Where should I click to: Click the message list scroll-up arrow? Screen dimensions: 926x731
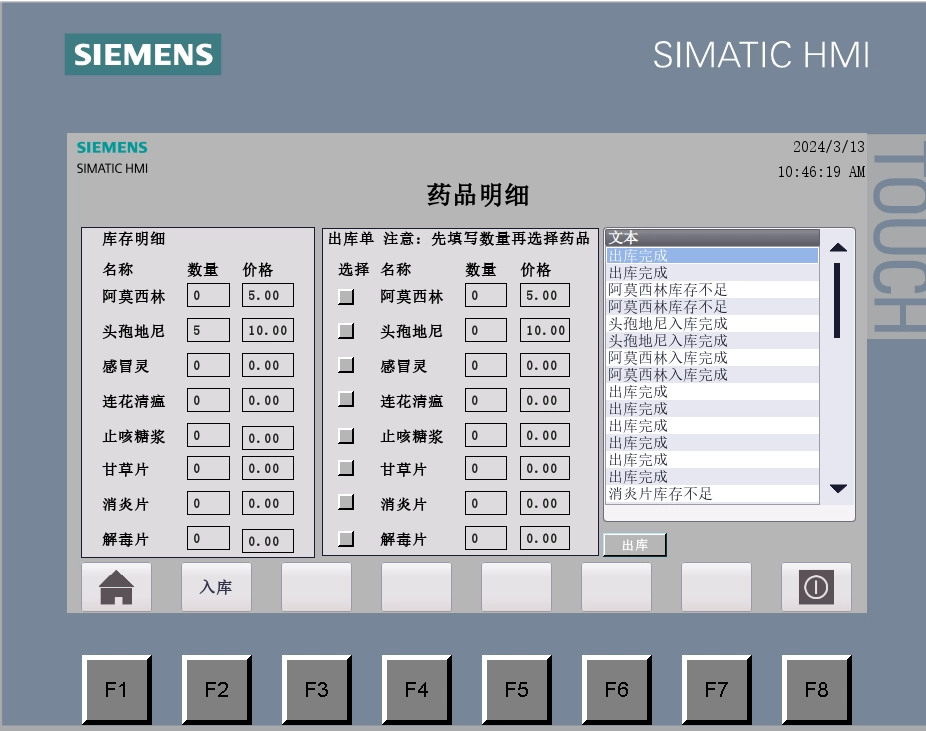[x=838, y=247]
